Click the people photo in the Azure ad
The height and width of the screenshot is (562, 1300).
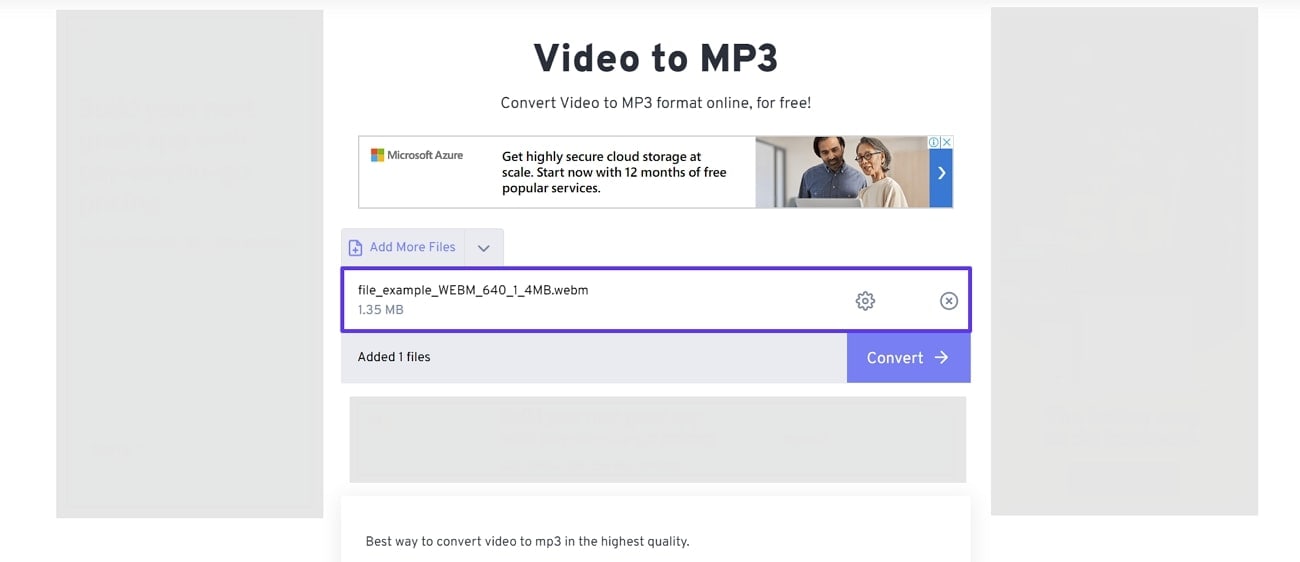coord(842,172)
